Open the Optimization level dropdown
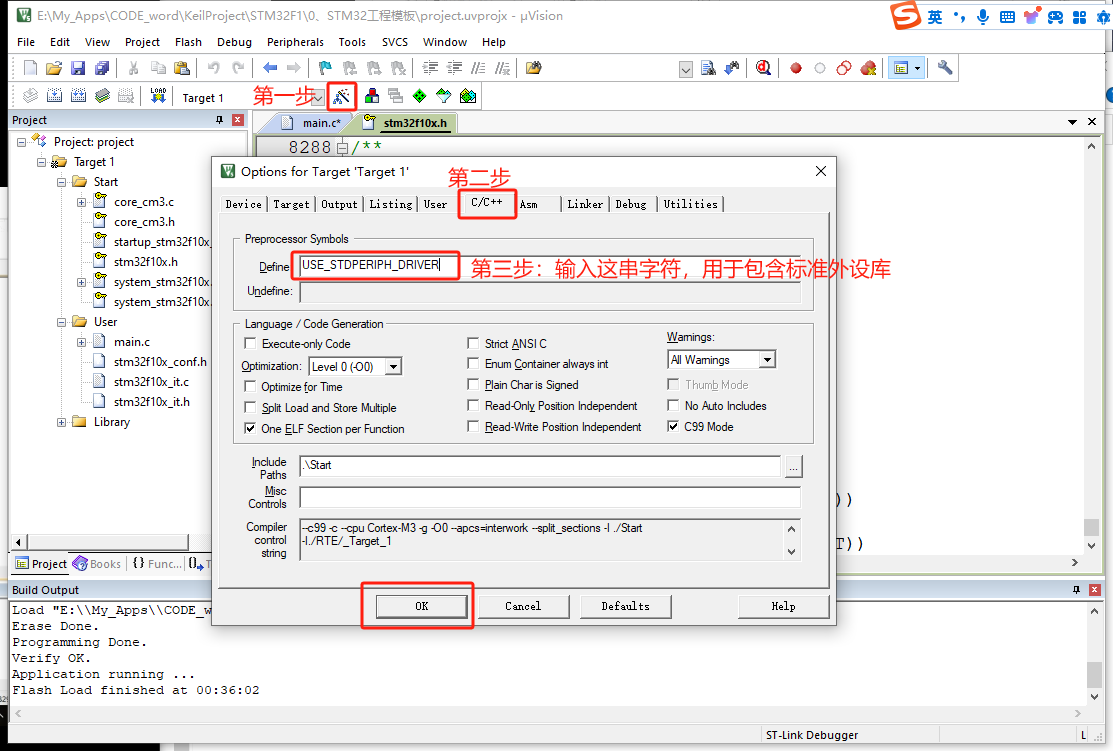 393,366
